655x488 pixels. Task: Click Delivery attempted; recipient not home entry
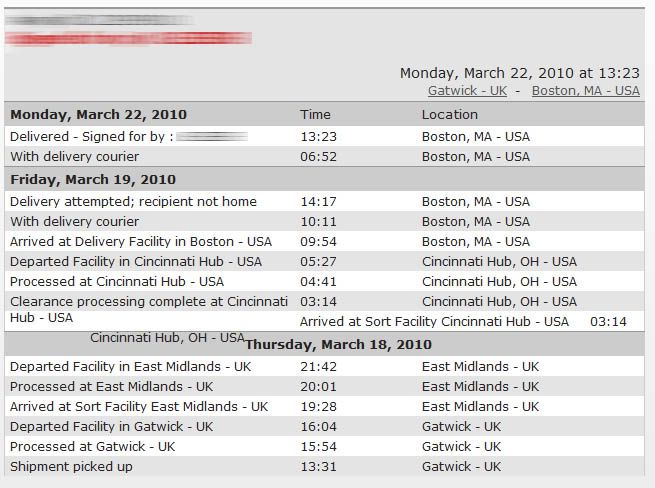pos(133,201)
